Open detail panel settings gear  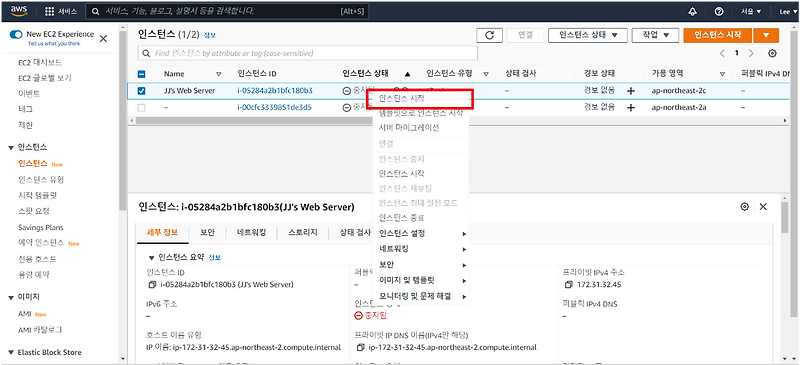(744, 207)
